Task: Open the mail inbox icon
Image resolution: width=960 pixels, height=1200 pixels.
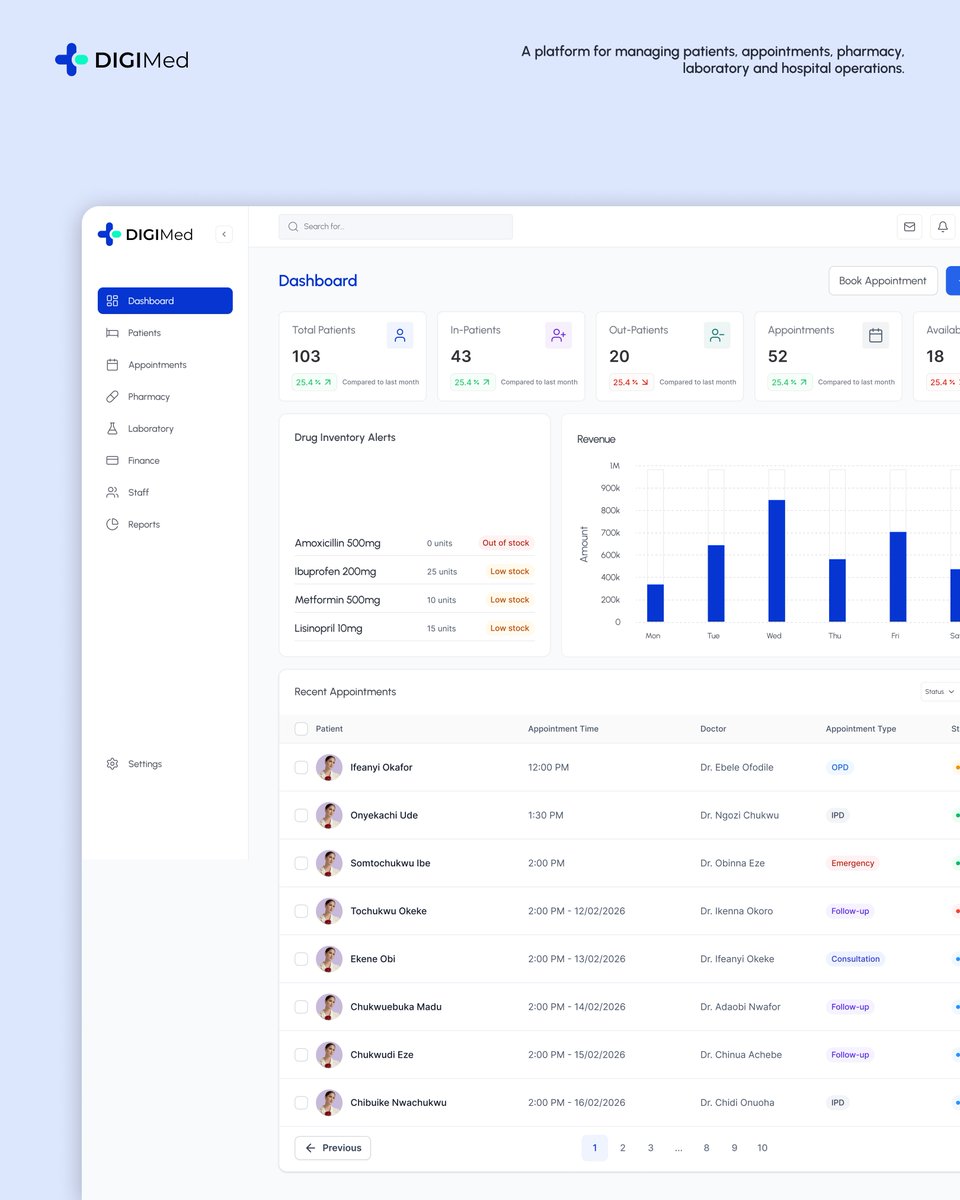Action: [x=909, y=227]
